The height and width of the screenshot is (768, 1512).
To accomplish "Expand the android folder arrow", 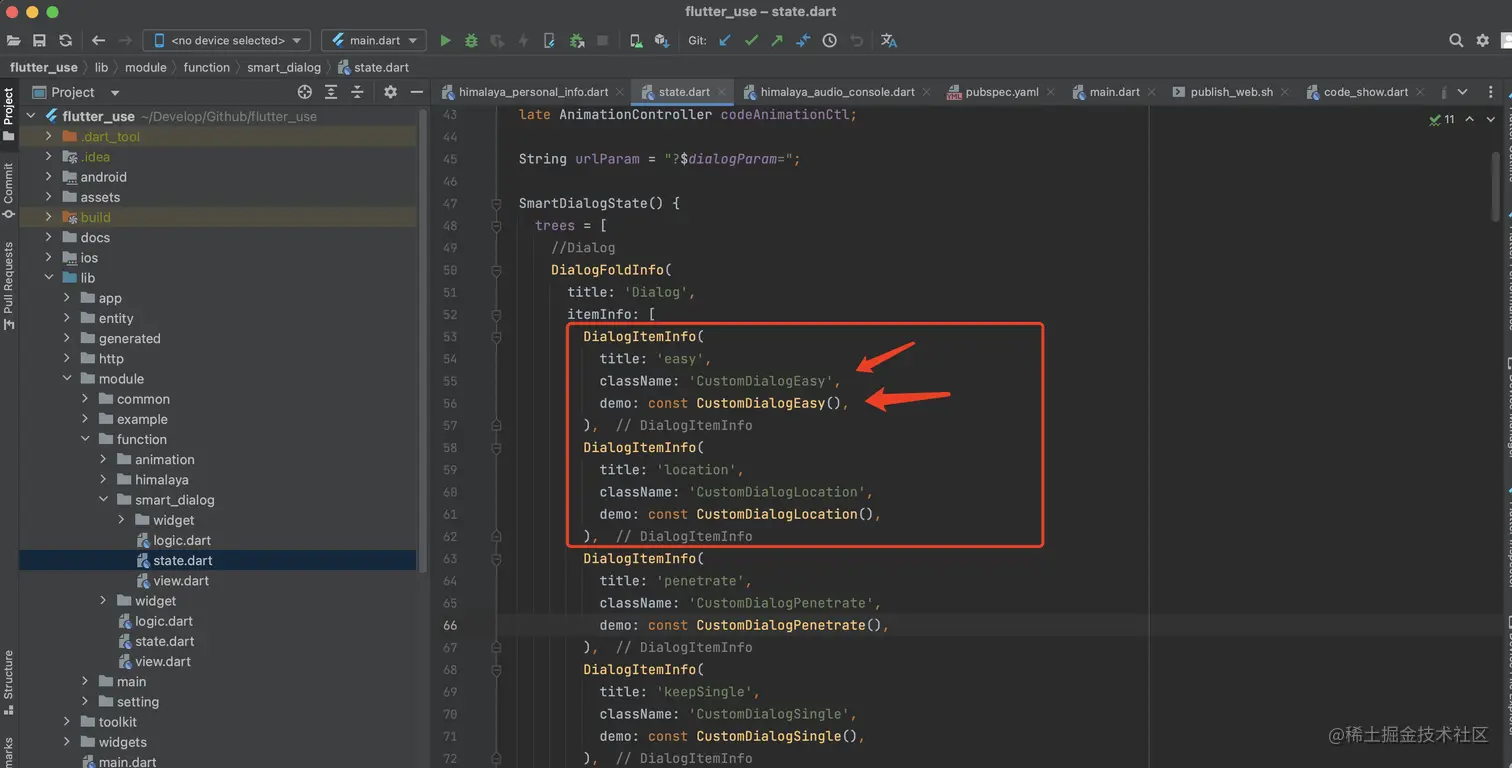I will [x=48, y=177].
